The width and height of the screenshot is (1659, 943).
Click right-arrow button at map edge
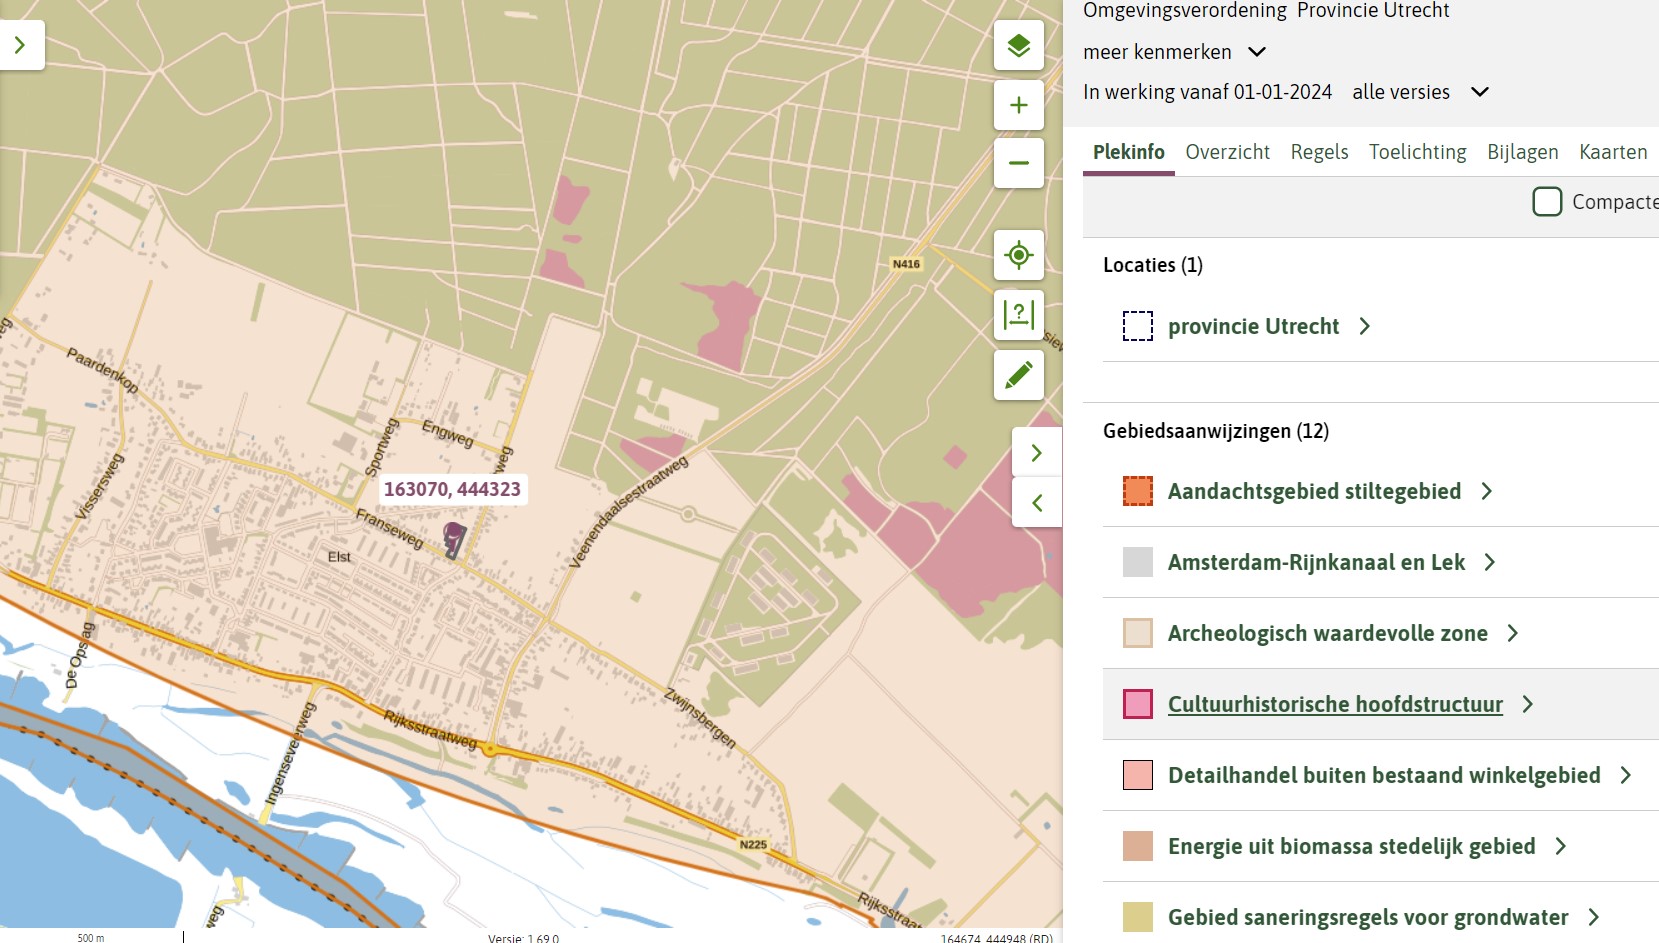pyautogui.click(x=1037, y=453)
